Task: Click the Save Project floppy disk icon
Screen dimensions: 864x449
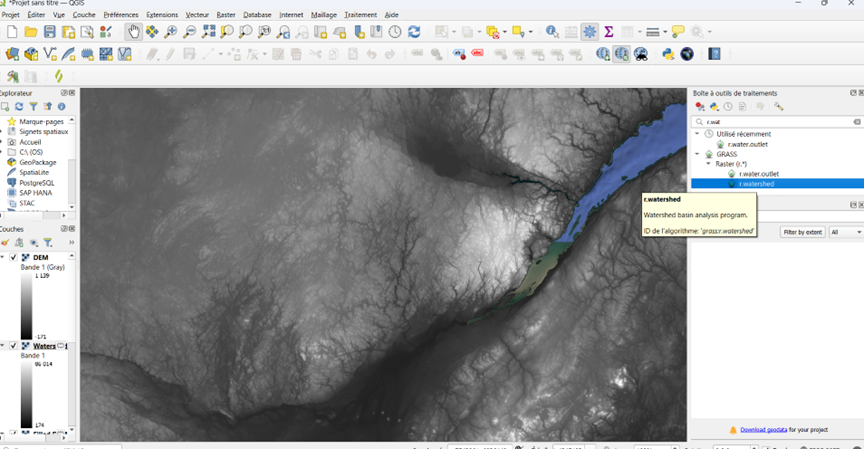Action: (x=49, y=32)
